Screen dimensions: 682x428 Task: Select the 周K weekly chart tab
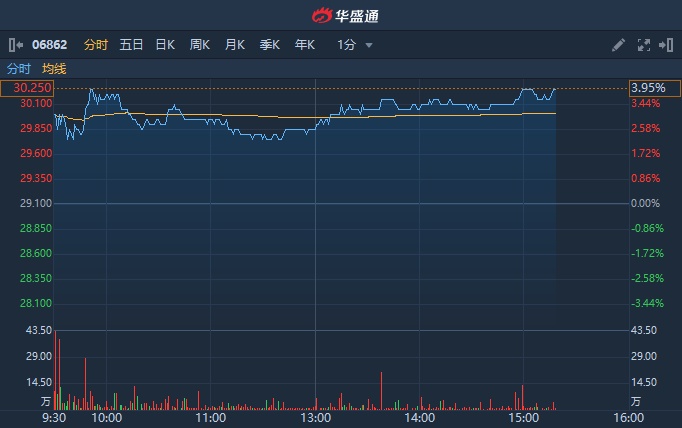pos(200,45)
